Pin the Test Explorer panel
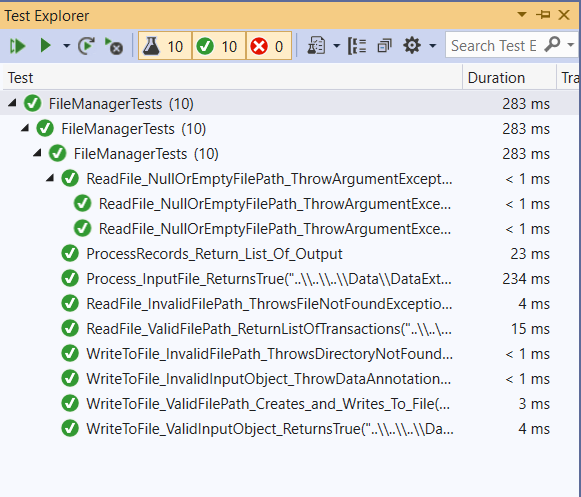The width and height of the screenshot is (581, 497). 543,15
